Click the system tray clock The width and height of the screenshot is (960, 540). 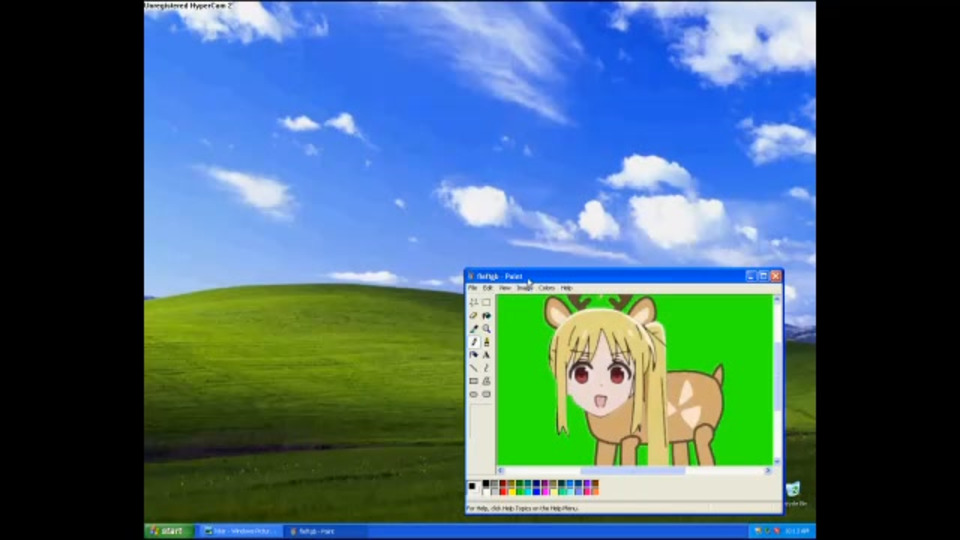pos(797,531)
